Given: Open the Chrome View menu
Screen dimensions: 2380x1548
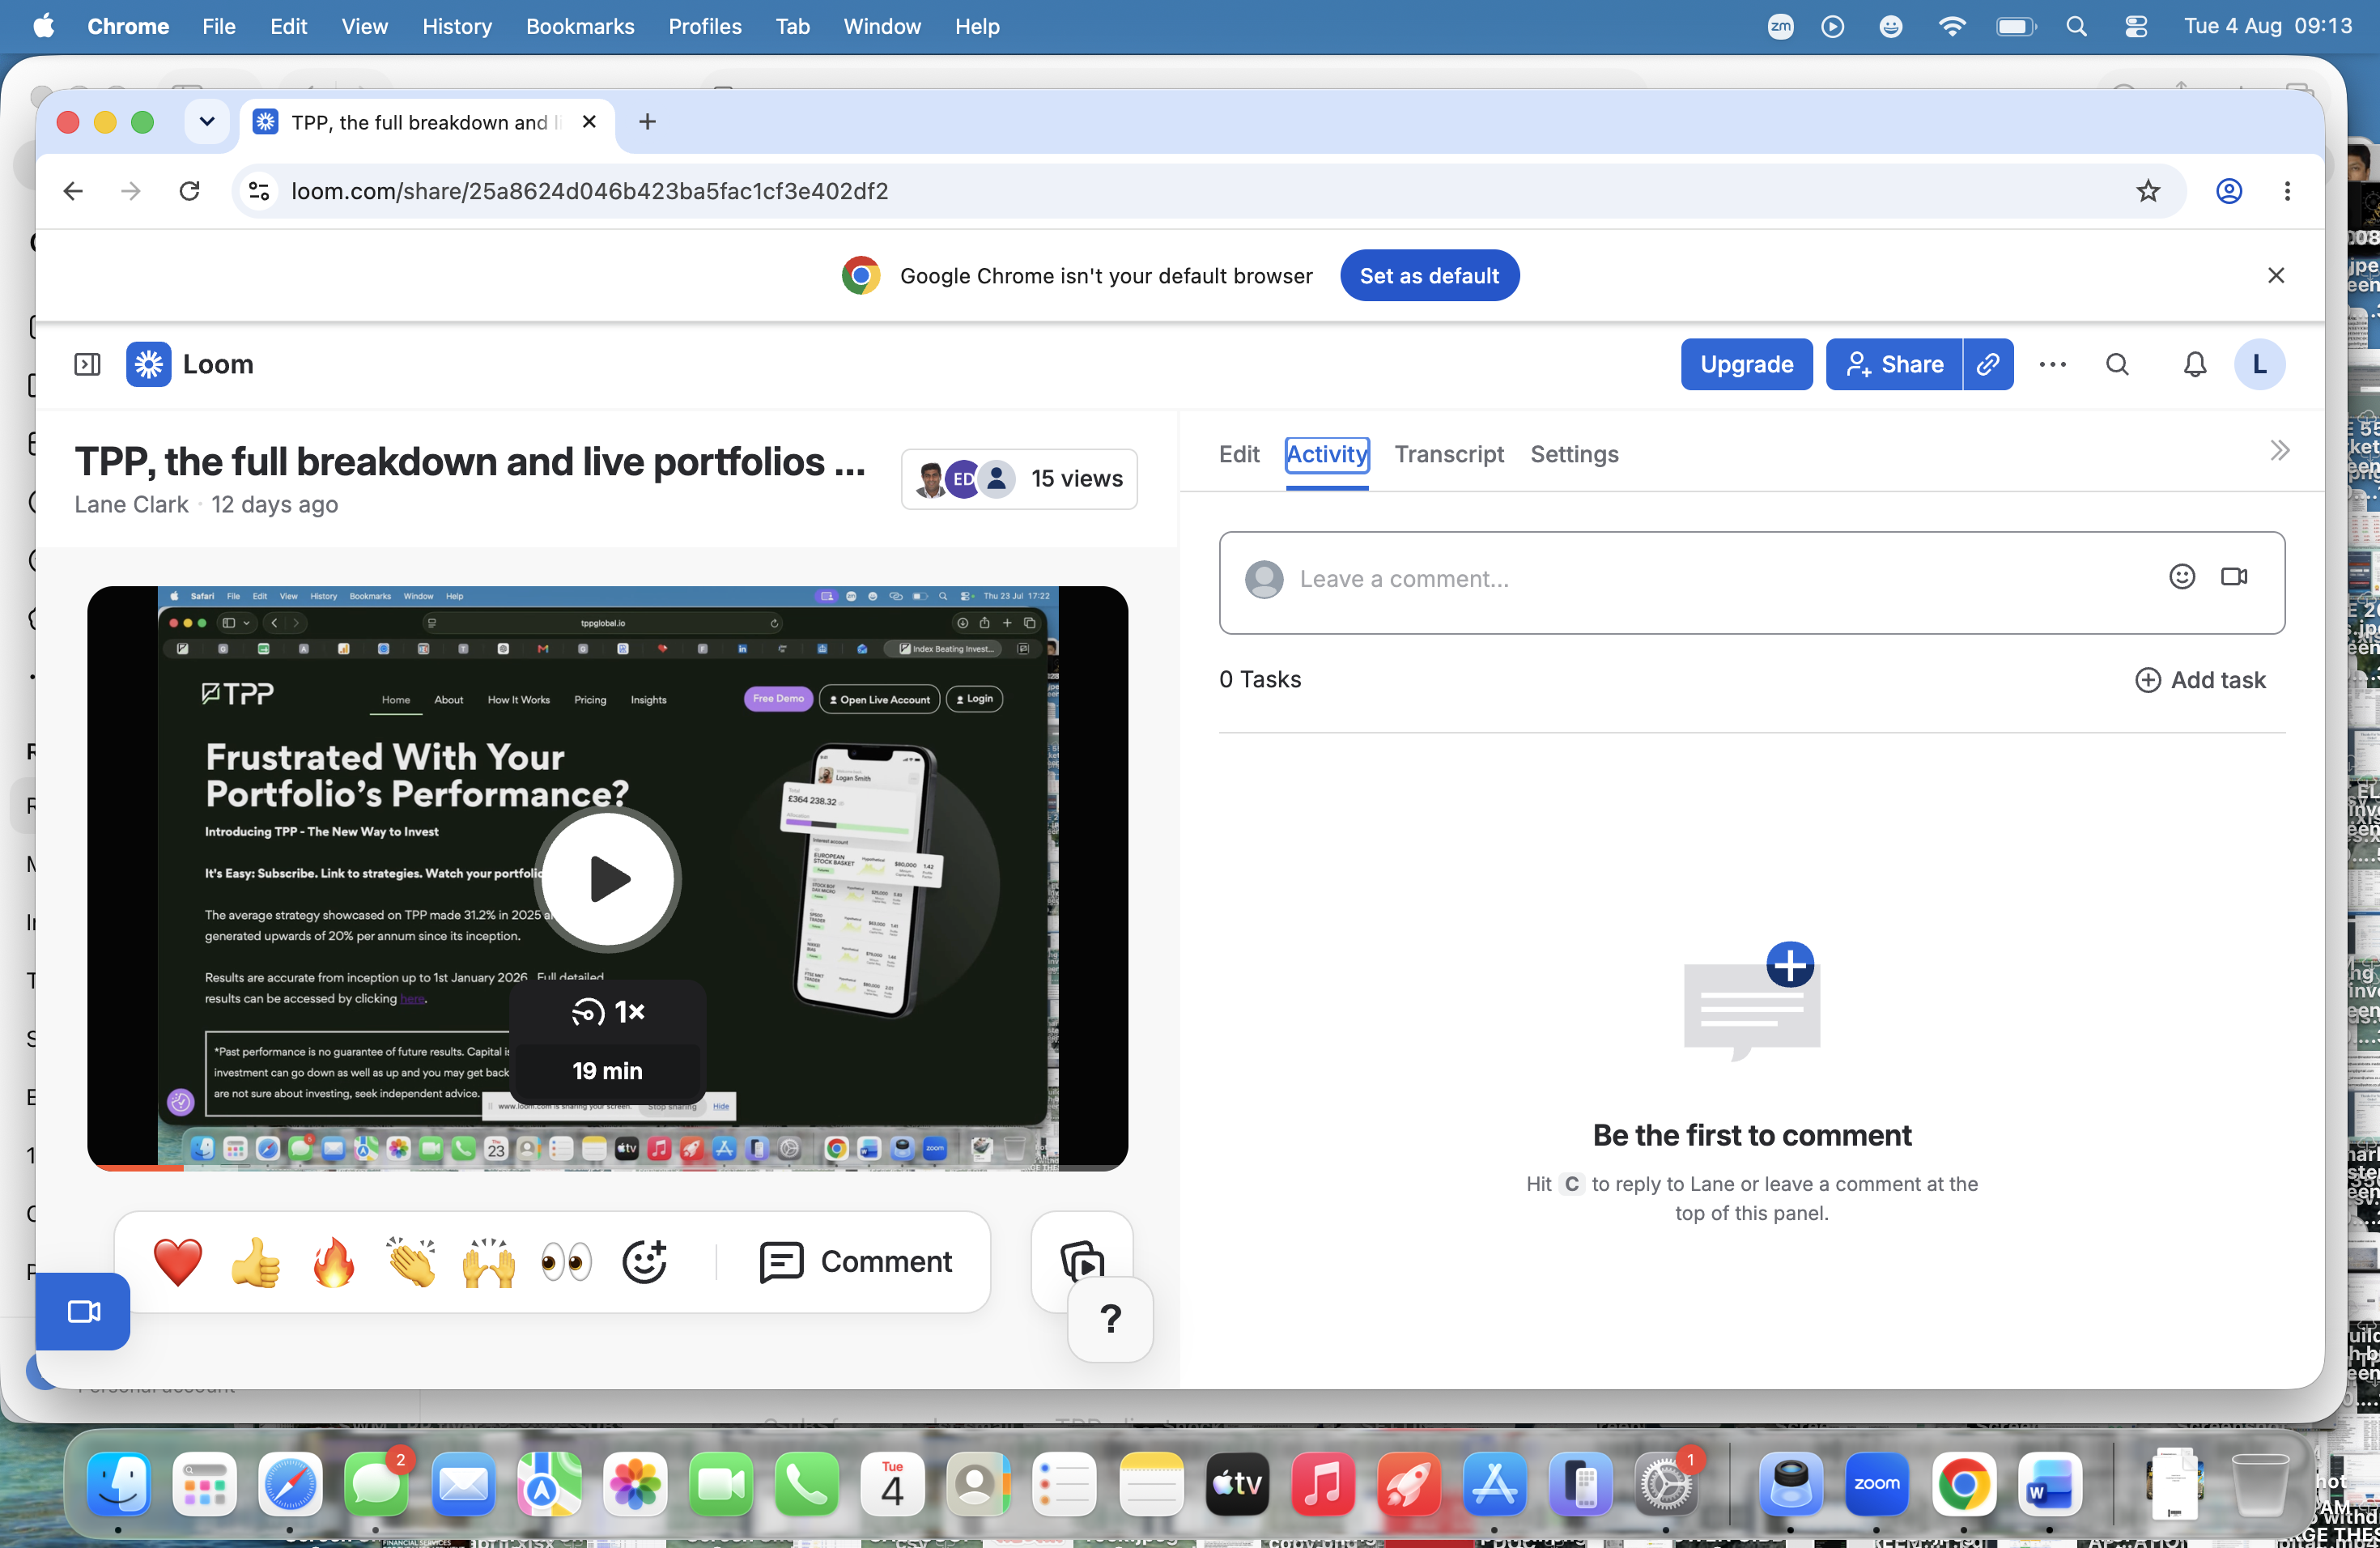Looking at the screenshot, I should click(x=364, y=26).
